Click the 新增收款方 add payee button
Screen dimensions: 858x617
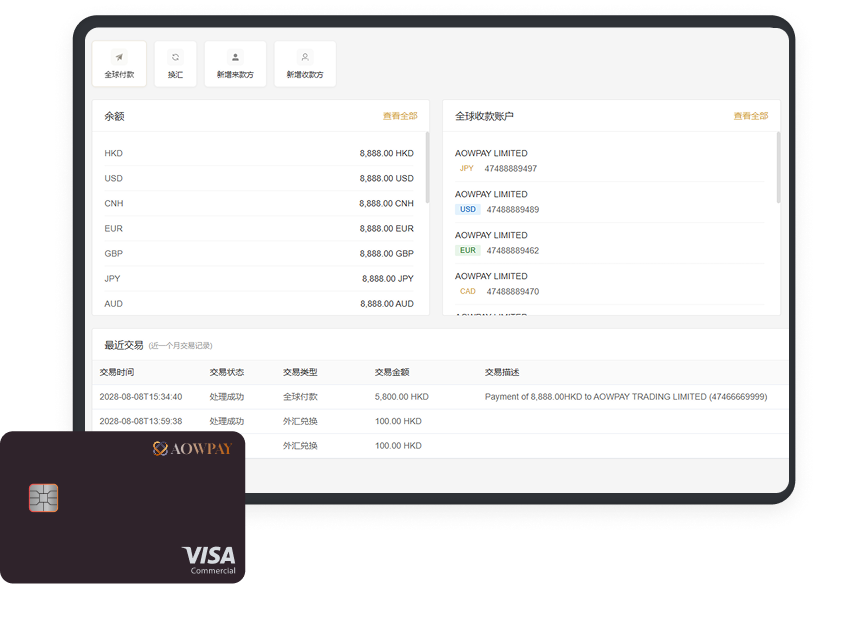click(305, 63)
